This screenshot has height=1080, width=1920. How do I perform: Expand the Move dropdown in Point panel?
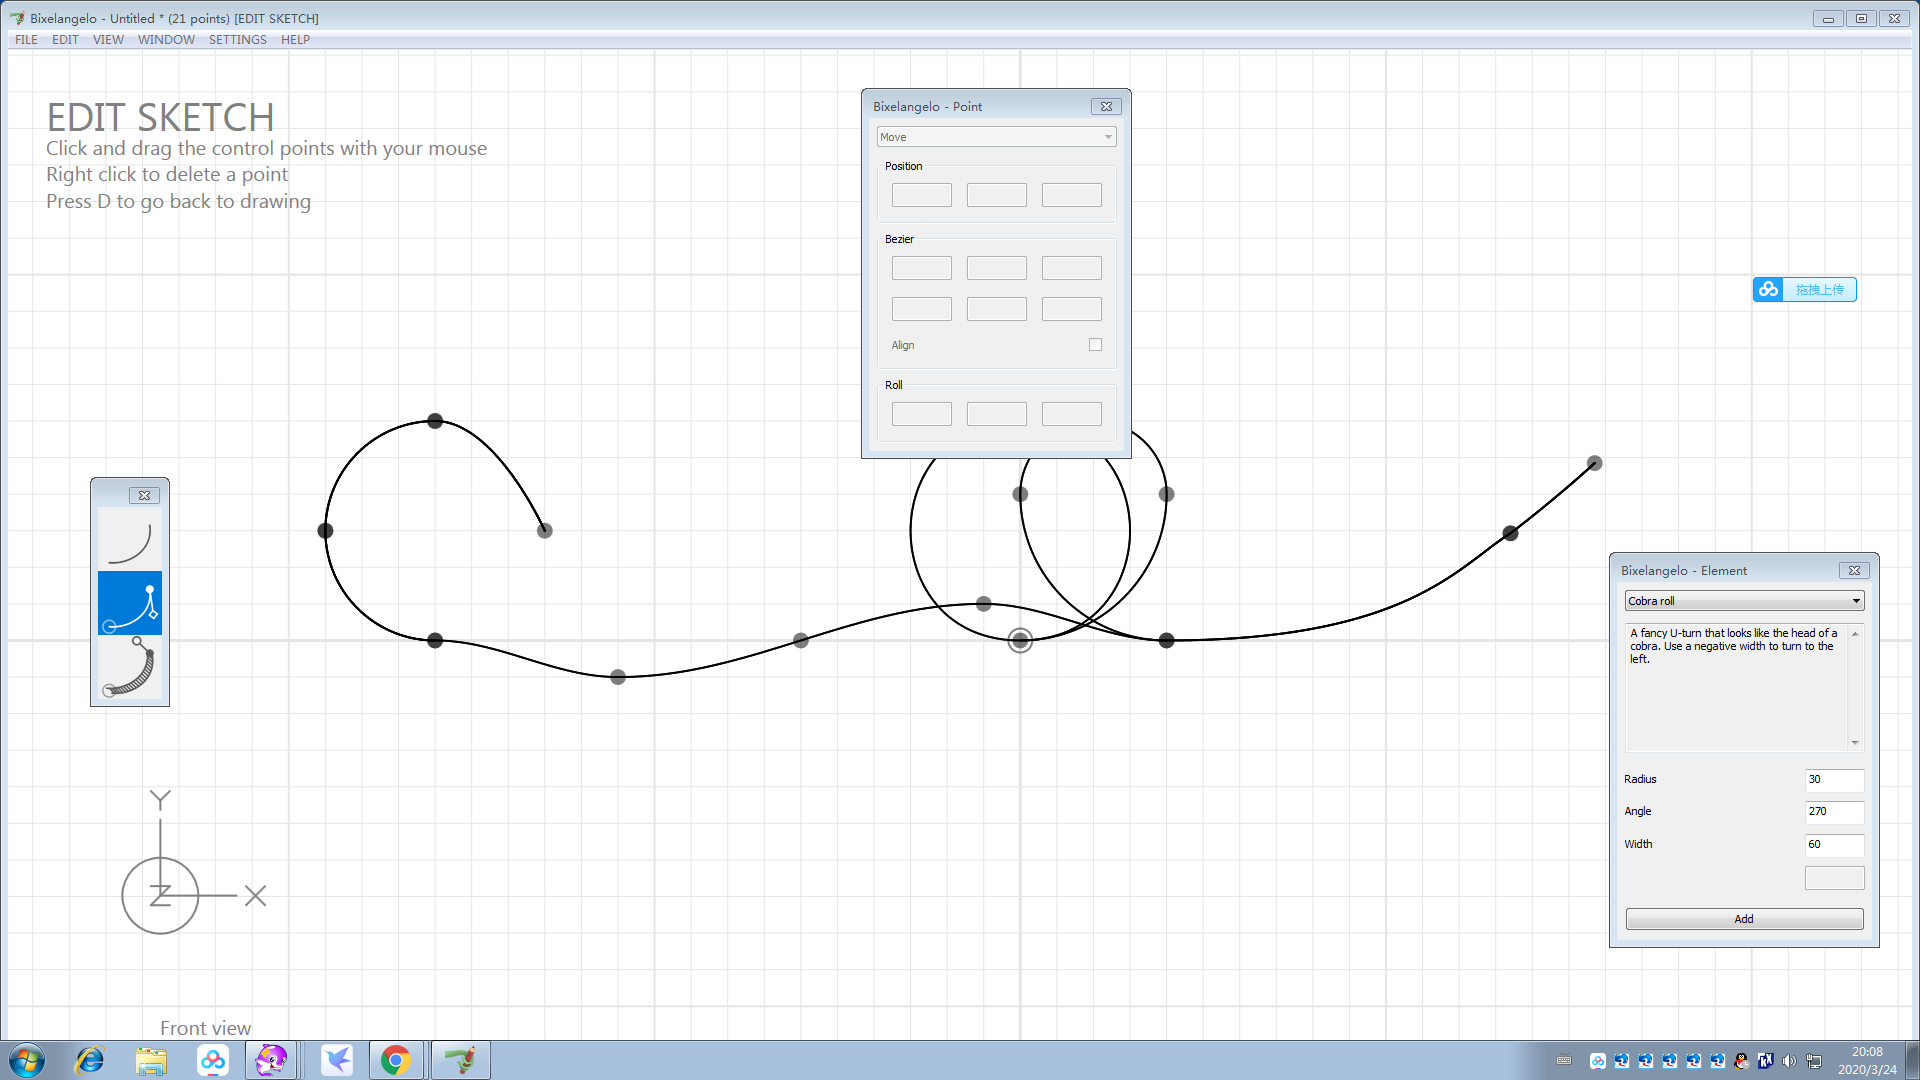(x=996, y=137)
